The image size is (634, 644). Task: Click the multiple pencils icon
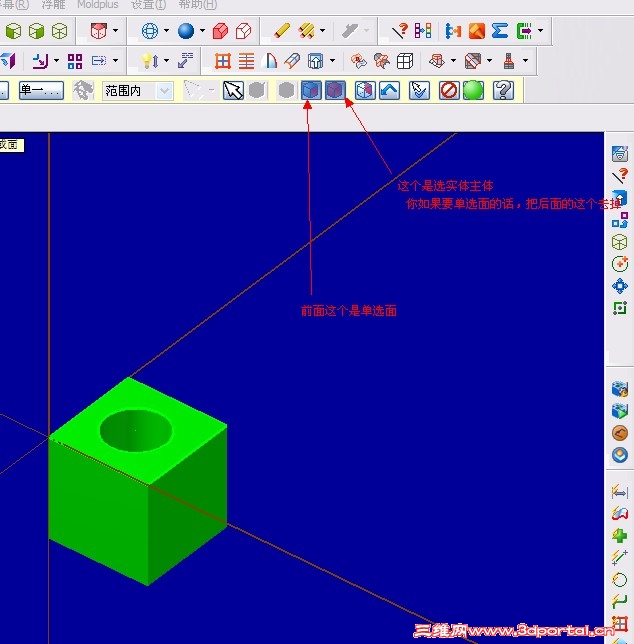(x=306, y=31)
